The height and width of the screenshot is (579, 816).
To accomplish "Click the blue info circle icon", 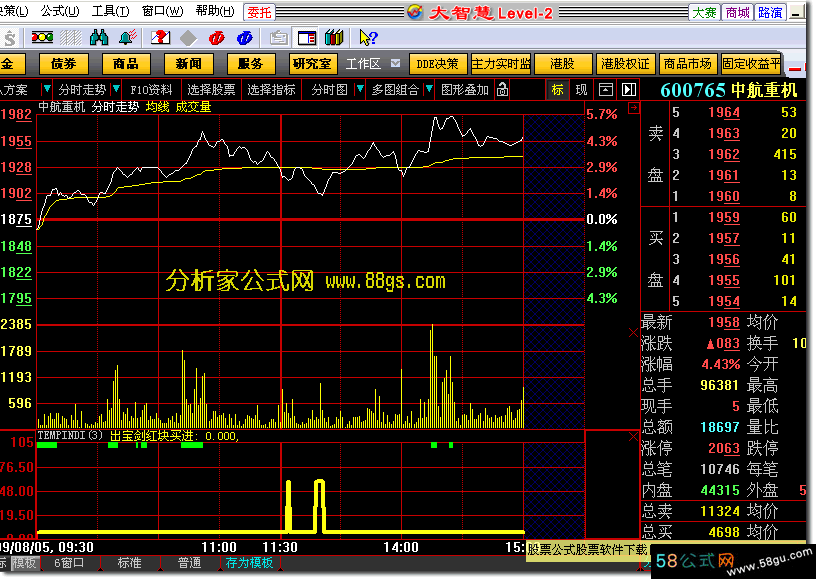I will coord(244,38).
